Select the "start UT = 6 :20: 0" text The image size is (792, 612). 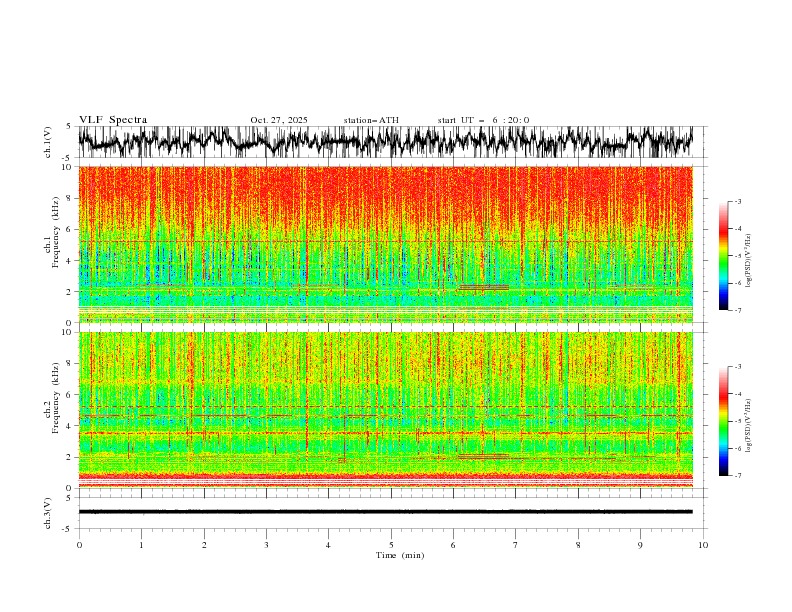point(483,120)
